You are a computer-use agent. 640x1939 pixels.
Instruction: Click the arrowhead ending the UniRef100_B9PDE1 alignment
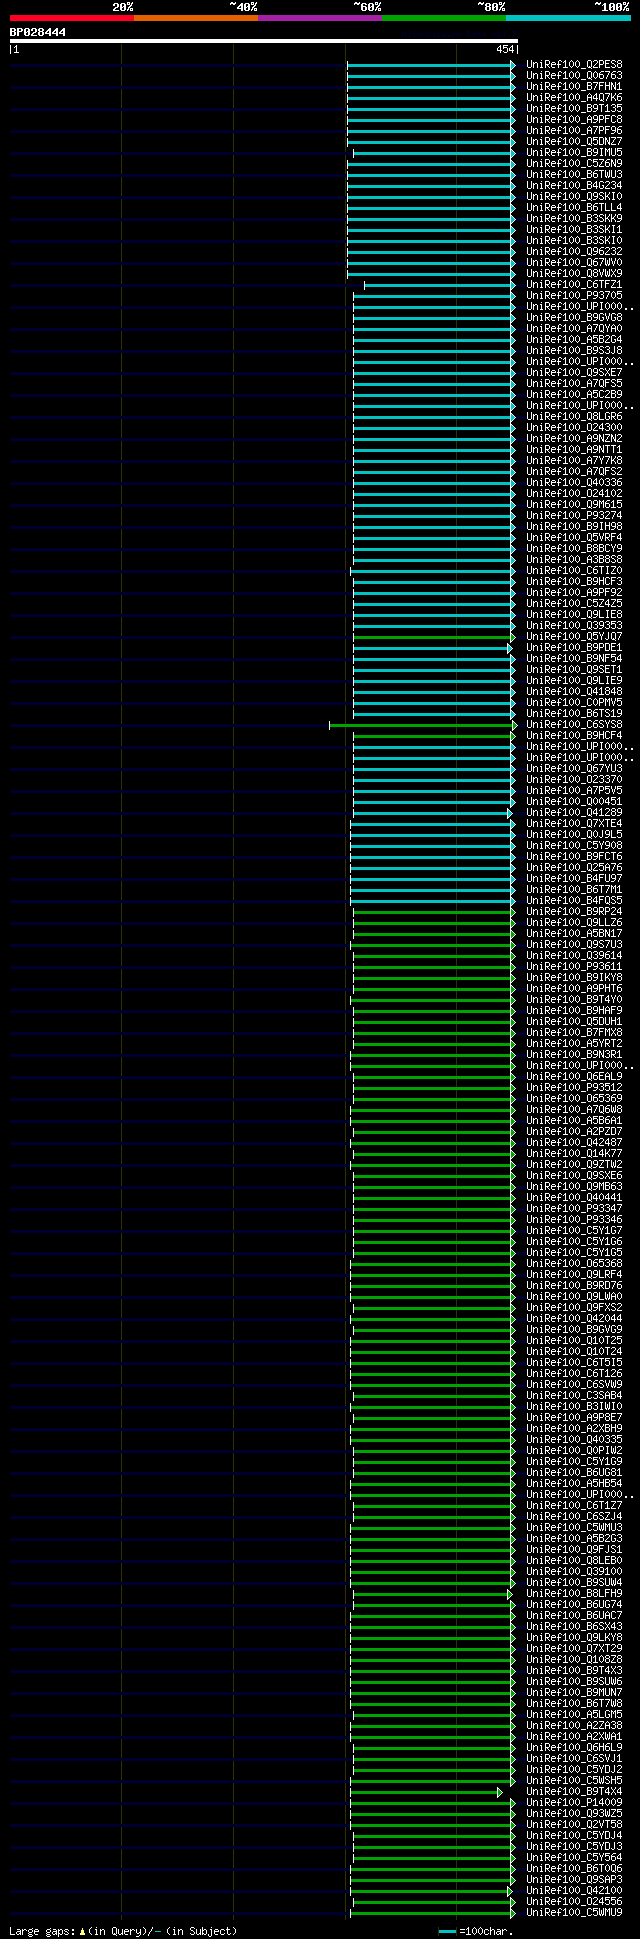(x=509, y=648)
